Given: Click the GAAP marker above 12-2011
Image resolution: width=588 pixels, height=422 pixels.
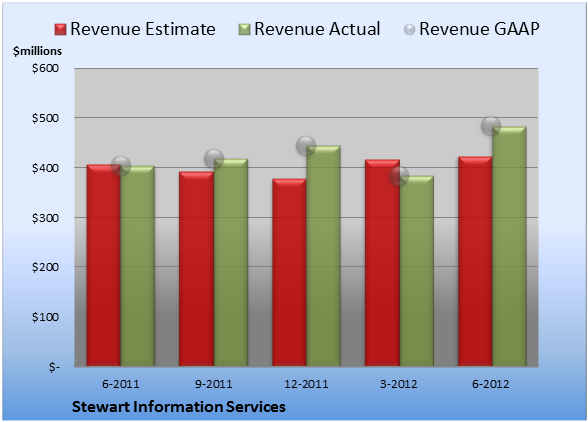Looking at the screenshot, I should tap(306, 146).
